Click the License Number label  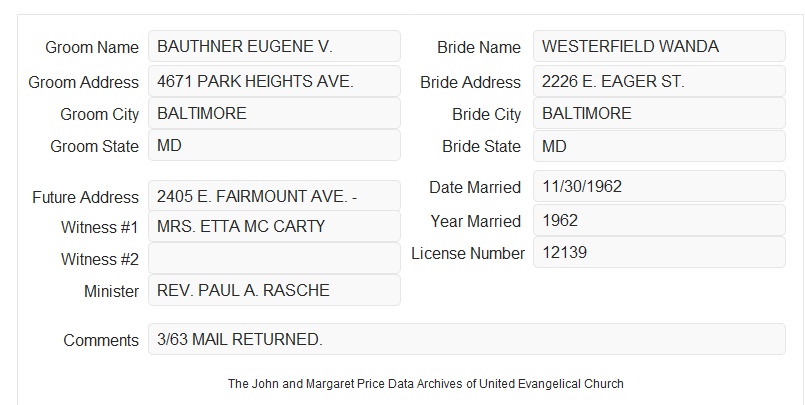[468, 254]
